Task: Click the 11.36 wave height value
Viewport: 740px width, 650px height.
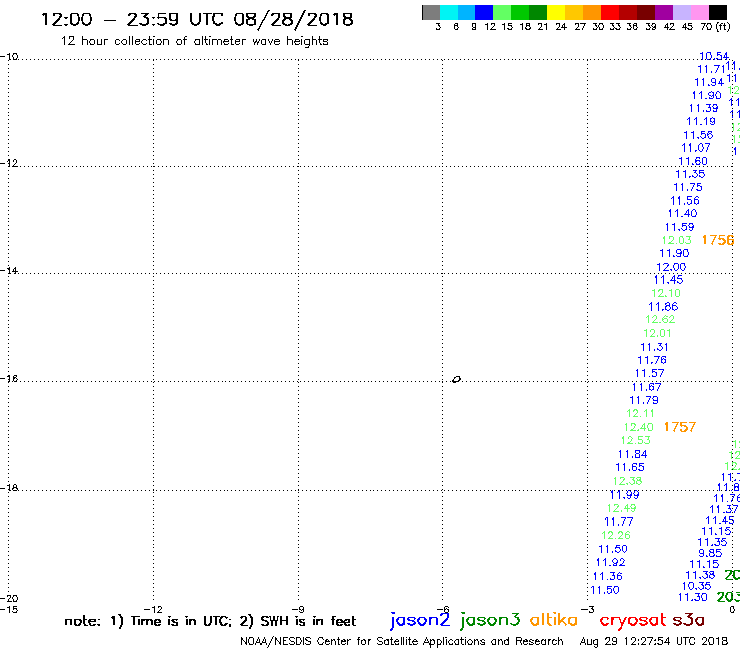Action: coord(607,576)
